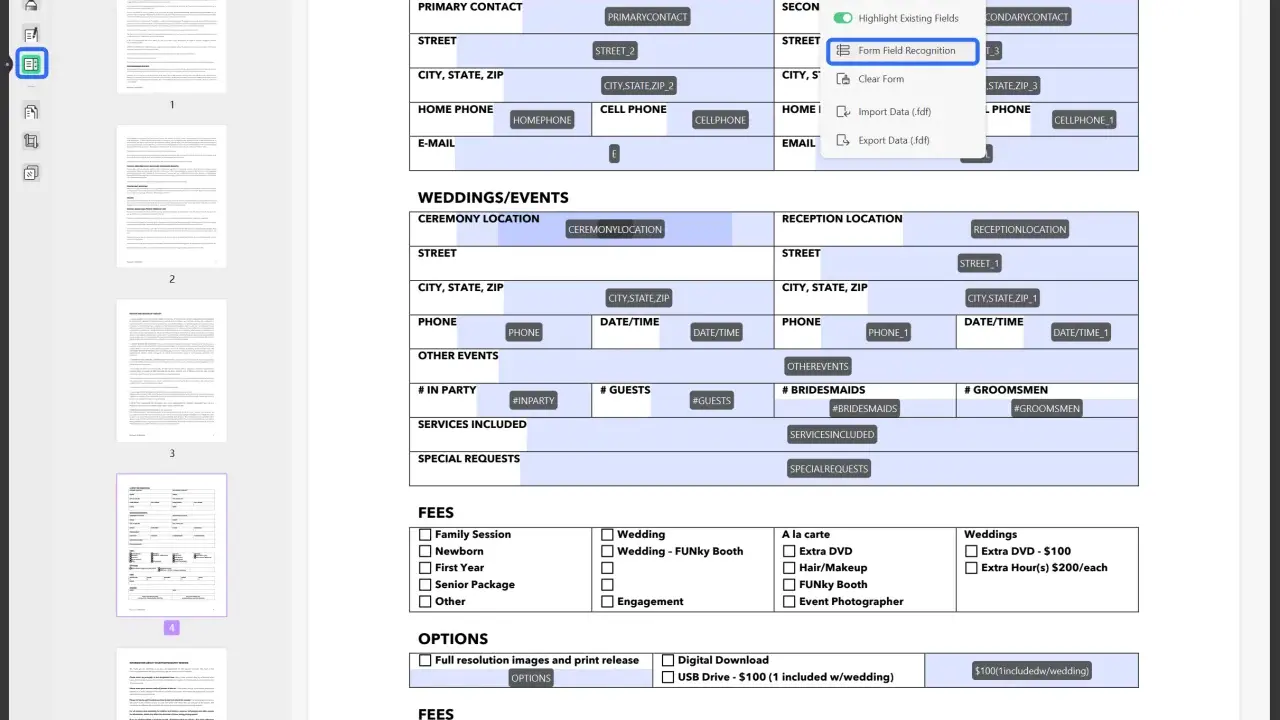Tick the A la carte FUNky Booth checkbox
The image size is (1280, 720).
(789, 584)
